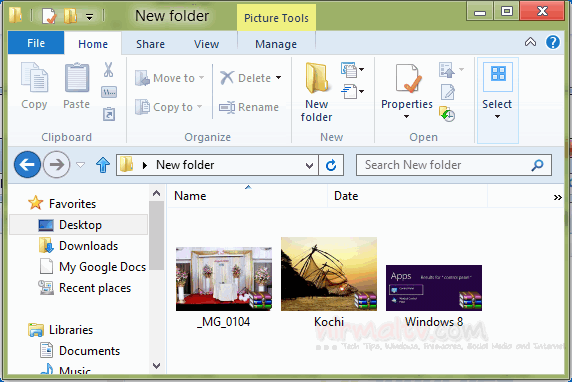Refresh the New folder view
Screen dimensions: 572x382
[x=331, y=165]
